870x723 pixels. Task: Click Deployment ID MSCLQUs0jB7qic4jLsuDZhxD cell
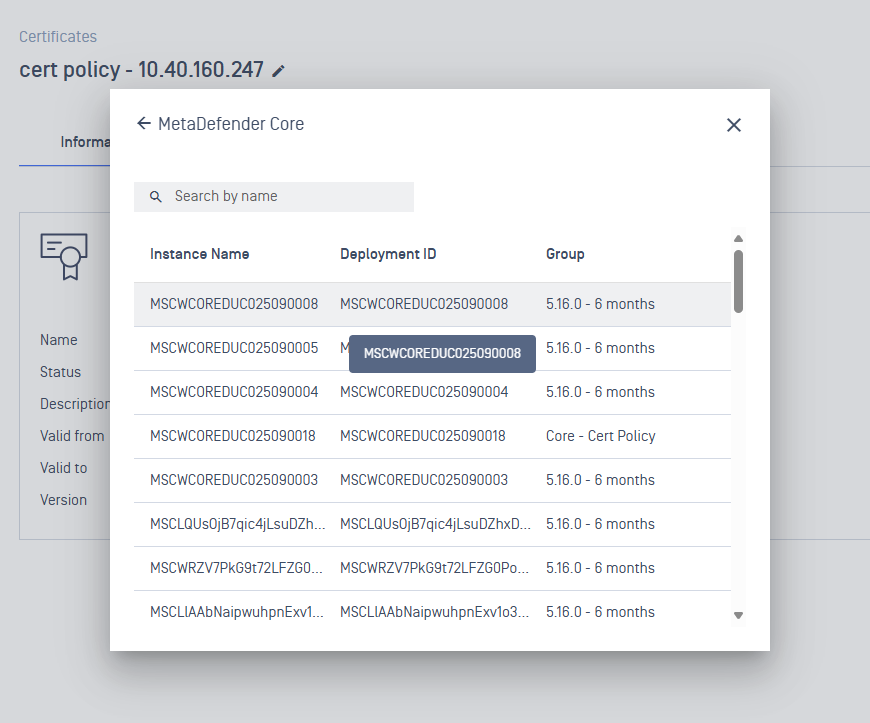click(436, 524)
